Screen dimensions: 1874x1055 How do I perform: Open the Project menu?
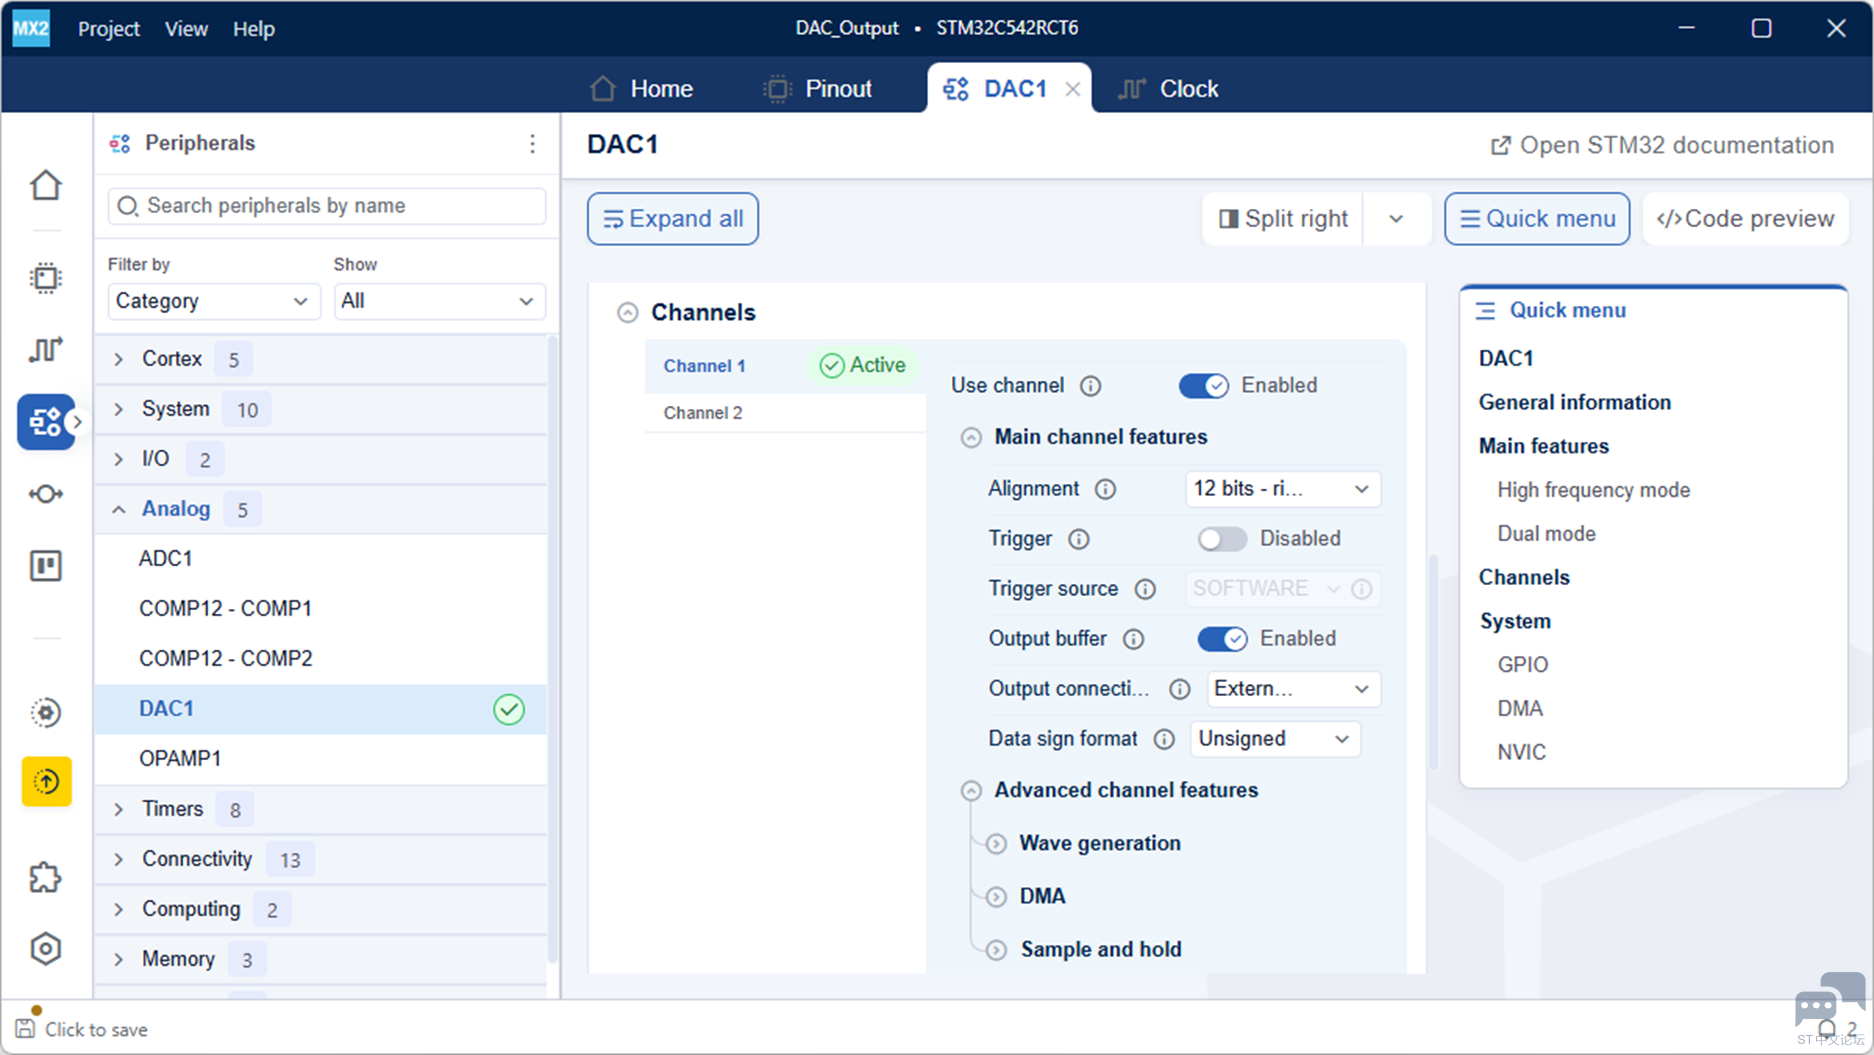click(x=109, y=29)
